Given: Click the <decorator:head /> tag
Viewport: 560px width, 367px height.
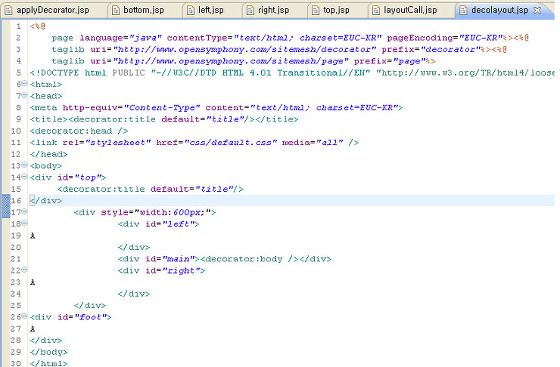Looking at the screenshot, I should click(79, 131).
